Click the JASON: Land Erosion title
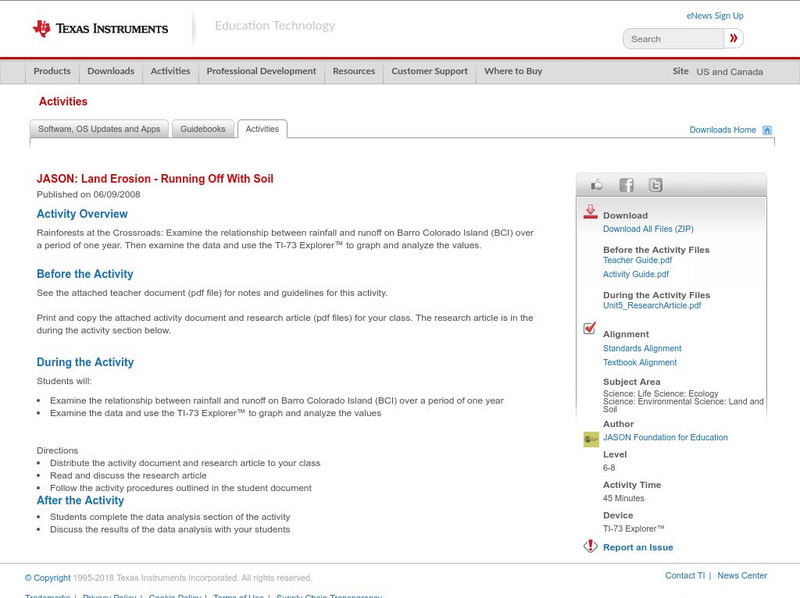 pyautogui.click(x=155, y=179)
